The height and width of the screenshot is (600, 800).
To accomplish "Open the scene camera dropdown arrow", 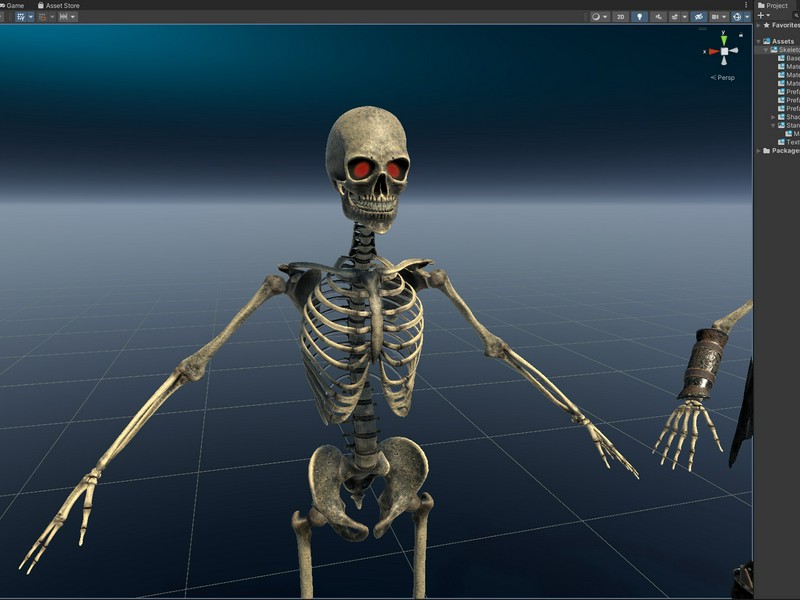I will click(x=724, y=17).
